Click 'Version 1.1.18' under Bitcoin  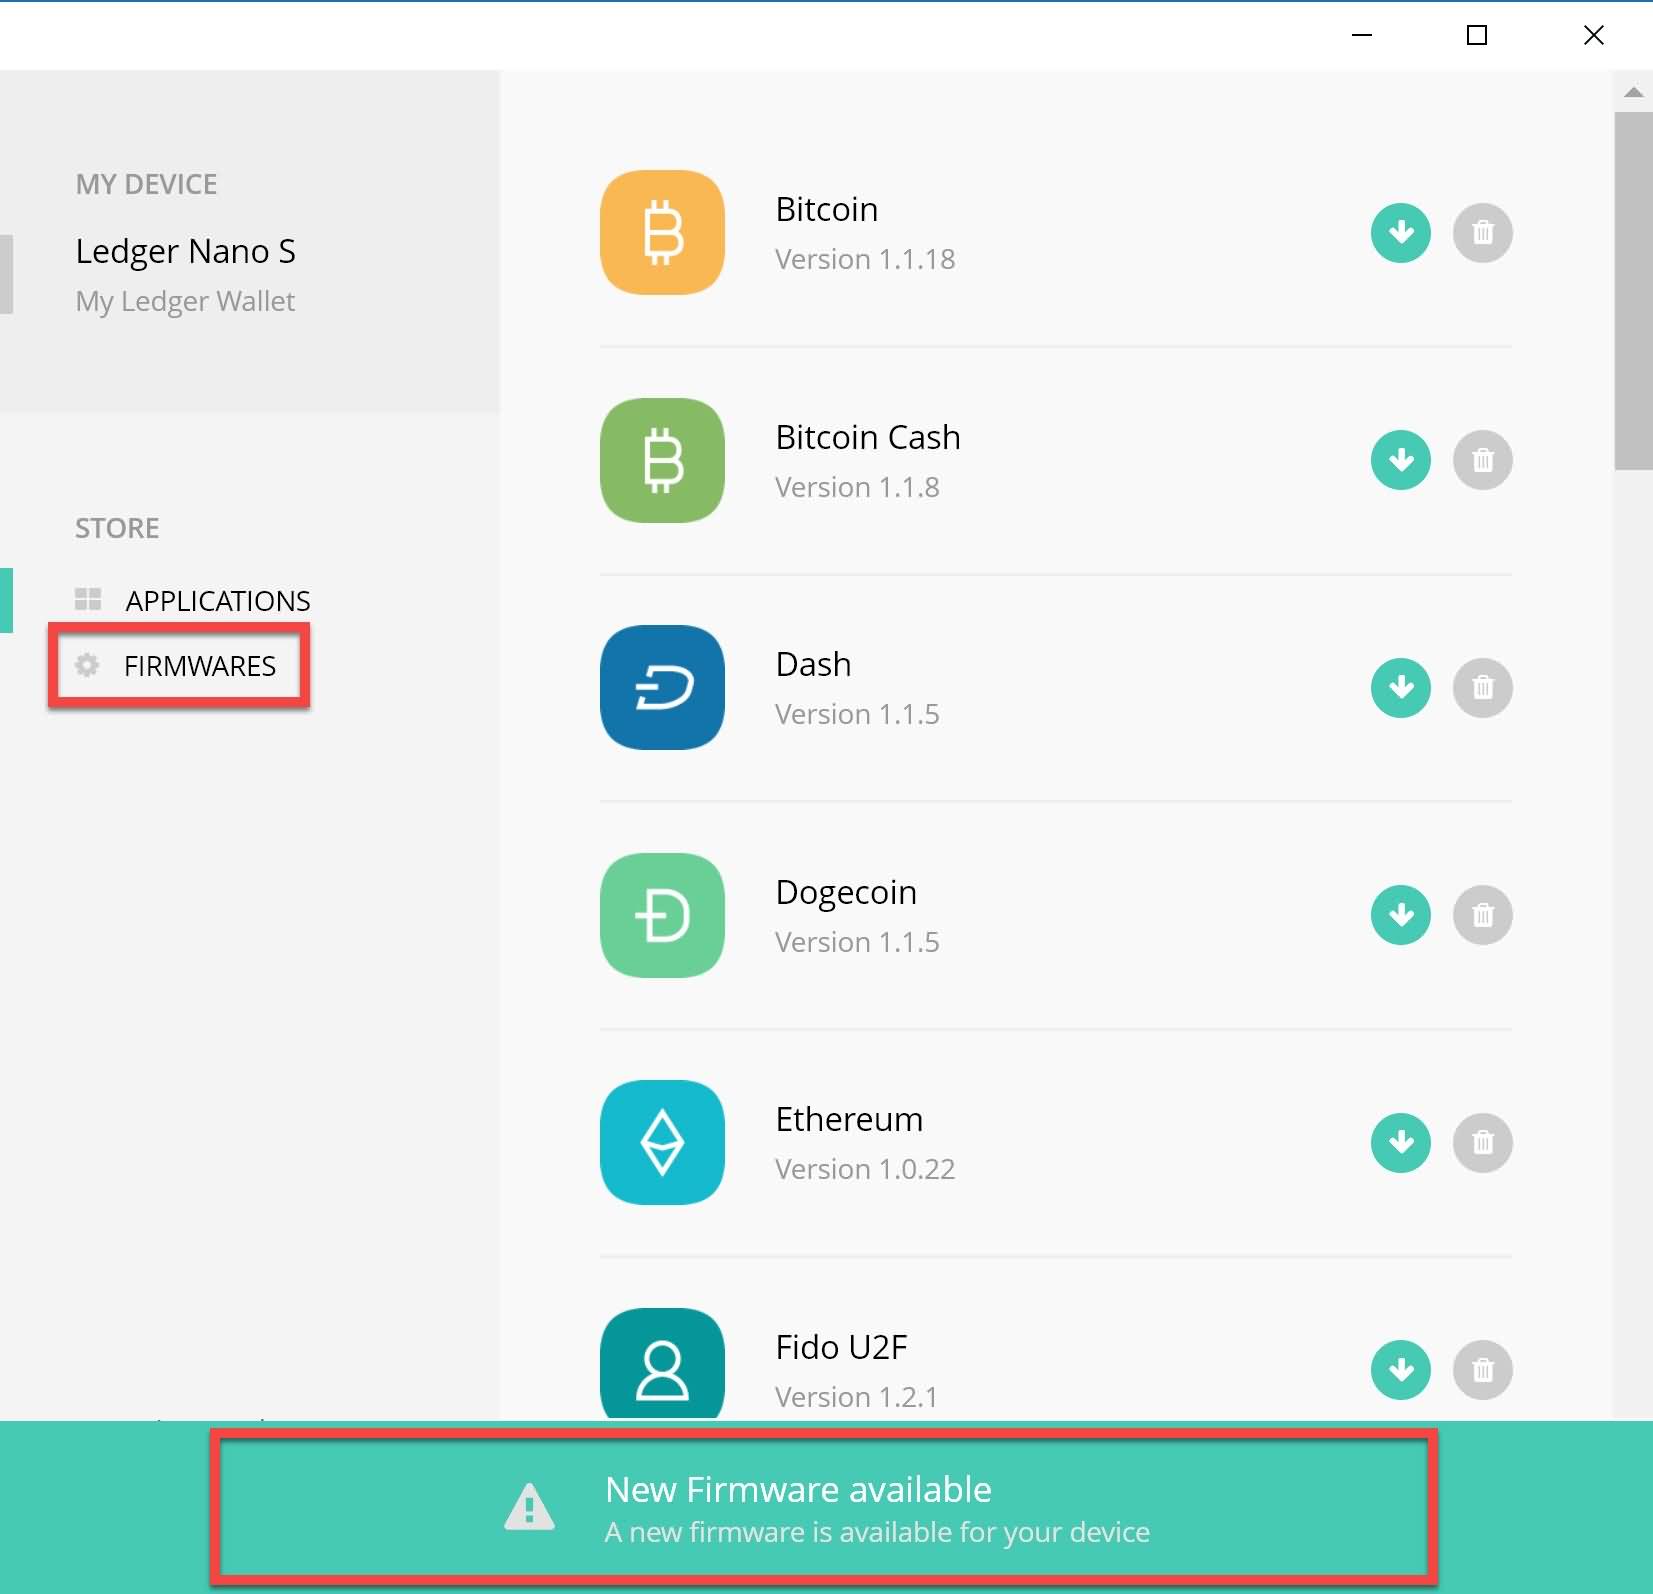(865, 259)
